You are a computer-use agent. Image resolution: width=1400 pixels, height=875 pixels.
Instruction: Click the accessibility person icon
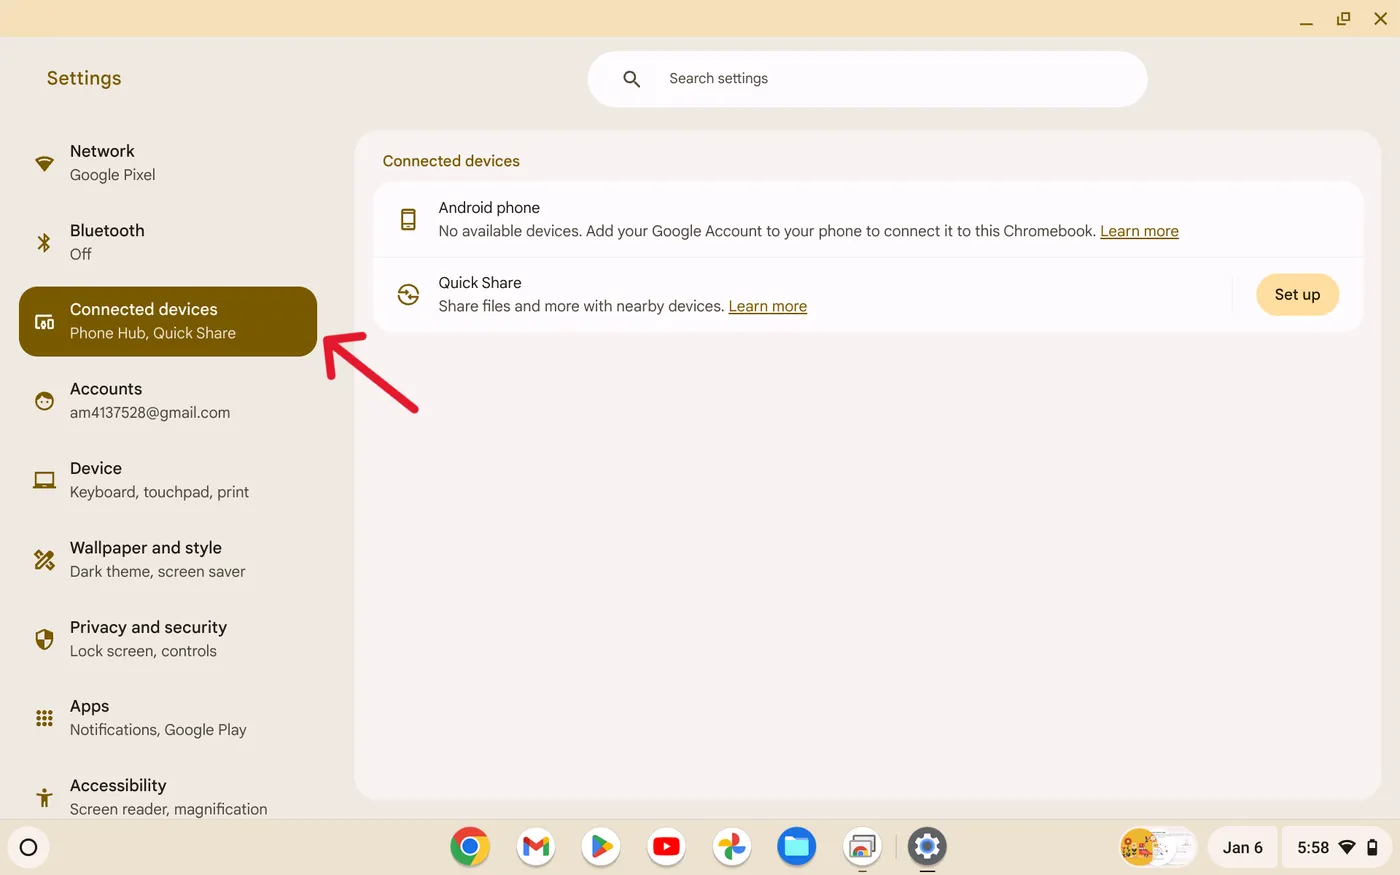point(44,797)
